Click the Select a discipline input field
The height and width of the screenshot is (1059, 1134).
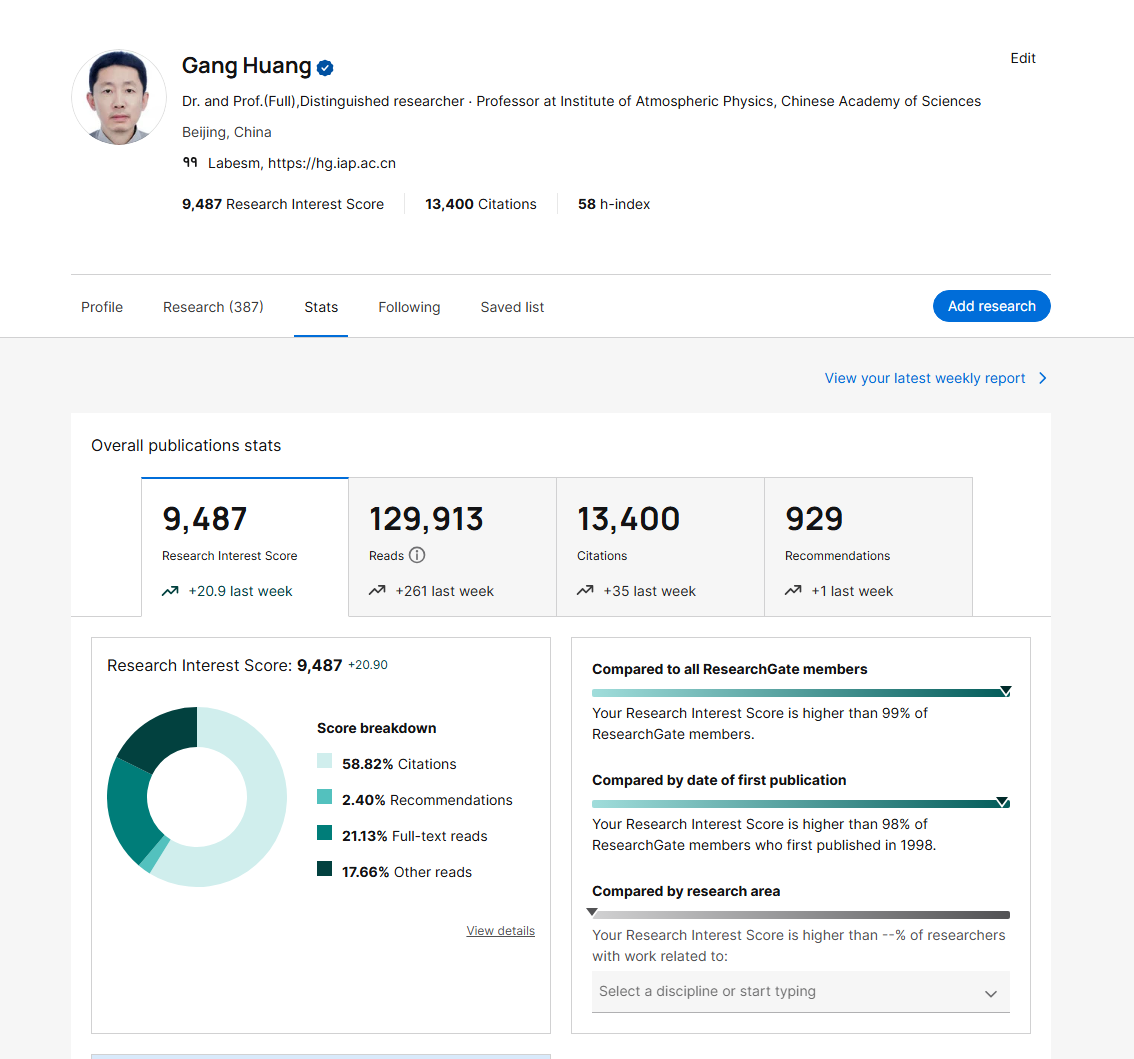point(801,992)
